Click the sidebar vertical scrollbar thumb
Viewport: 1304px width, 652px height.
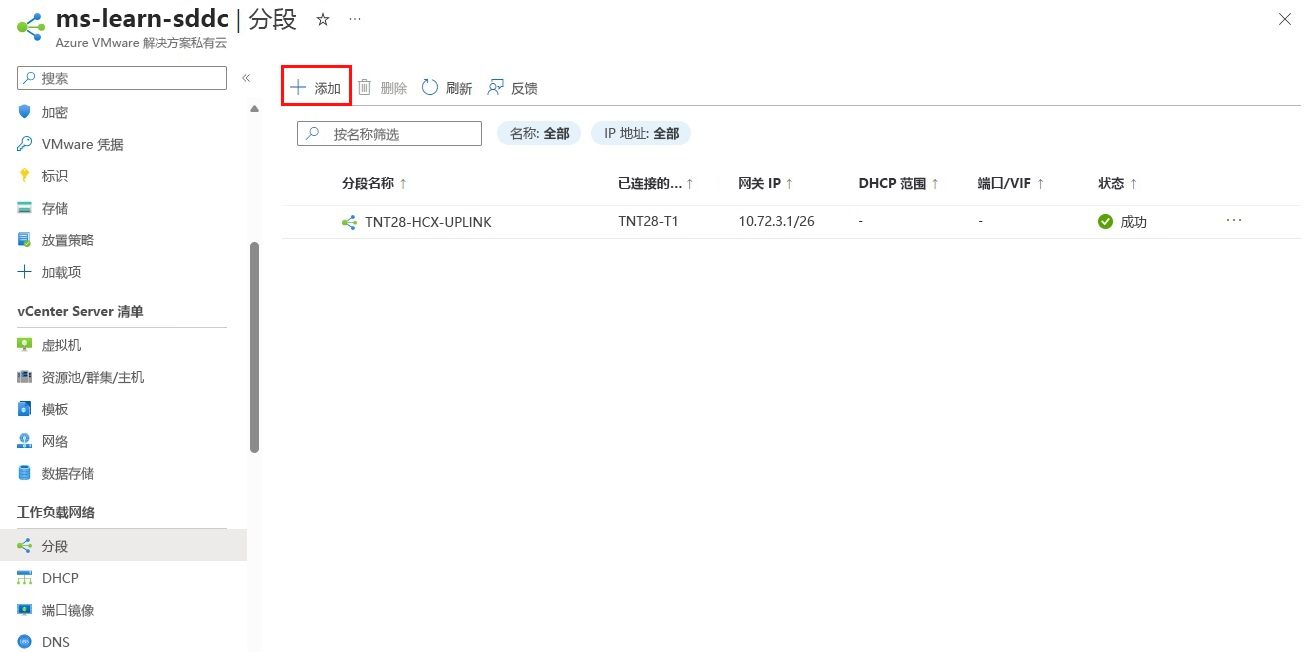254,347
